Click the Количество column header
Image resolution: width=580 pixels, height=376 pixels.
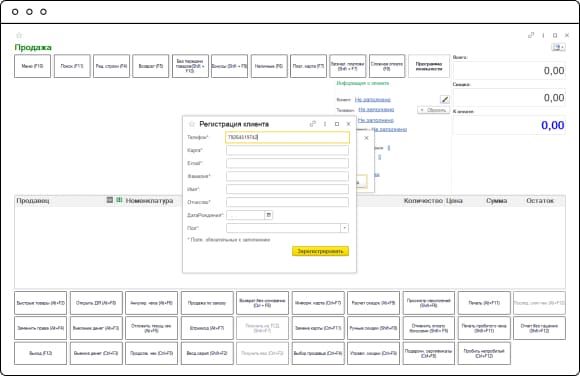tap(423, 201)
